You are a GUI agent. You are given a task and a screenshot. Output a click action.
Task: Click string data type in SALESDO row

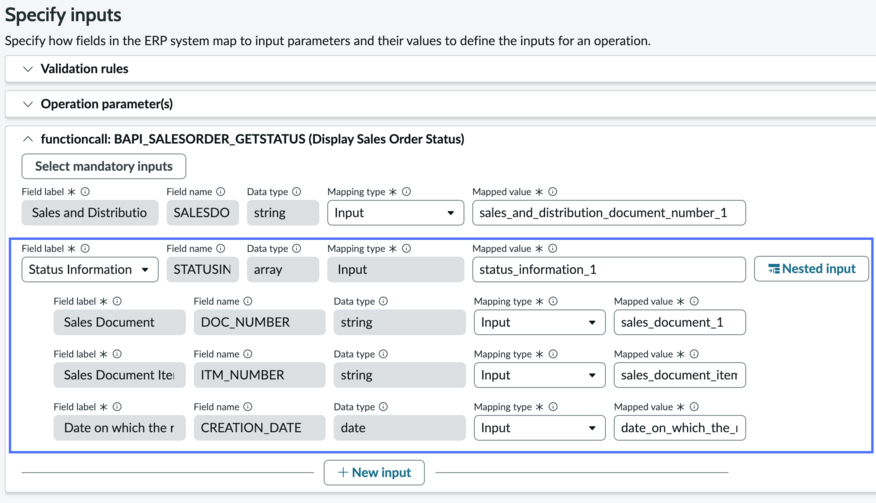pos(283,213)
